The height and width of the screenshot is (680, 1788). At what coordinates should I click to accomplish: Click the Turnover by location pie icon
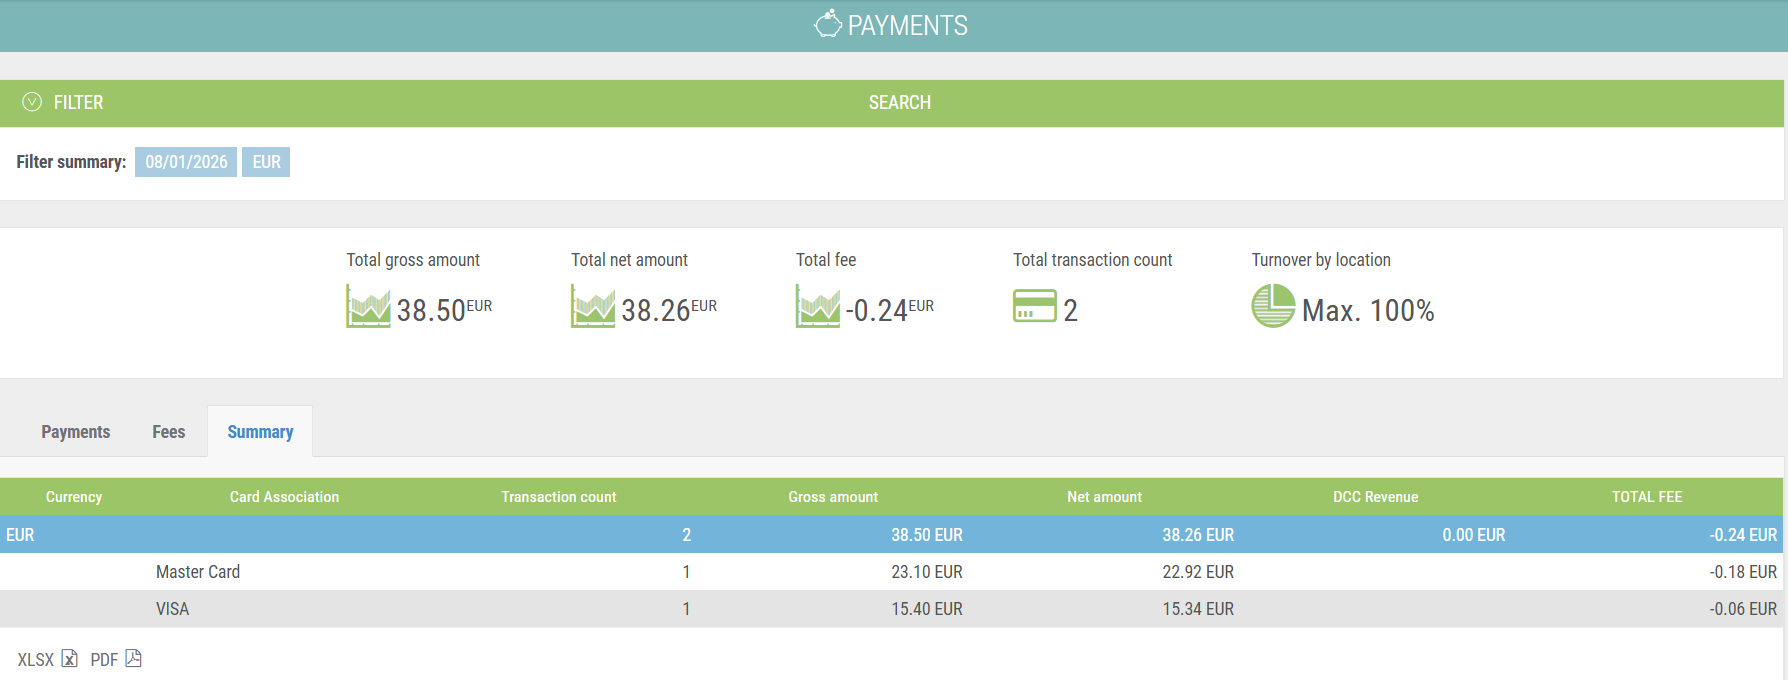1273,306
